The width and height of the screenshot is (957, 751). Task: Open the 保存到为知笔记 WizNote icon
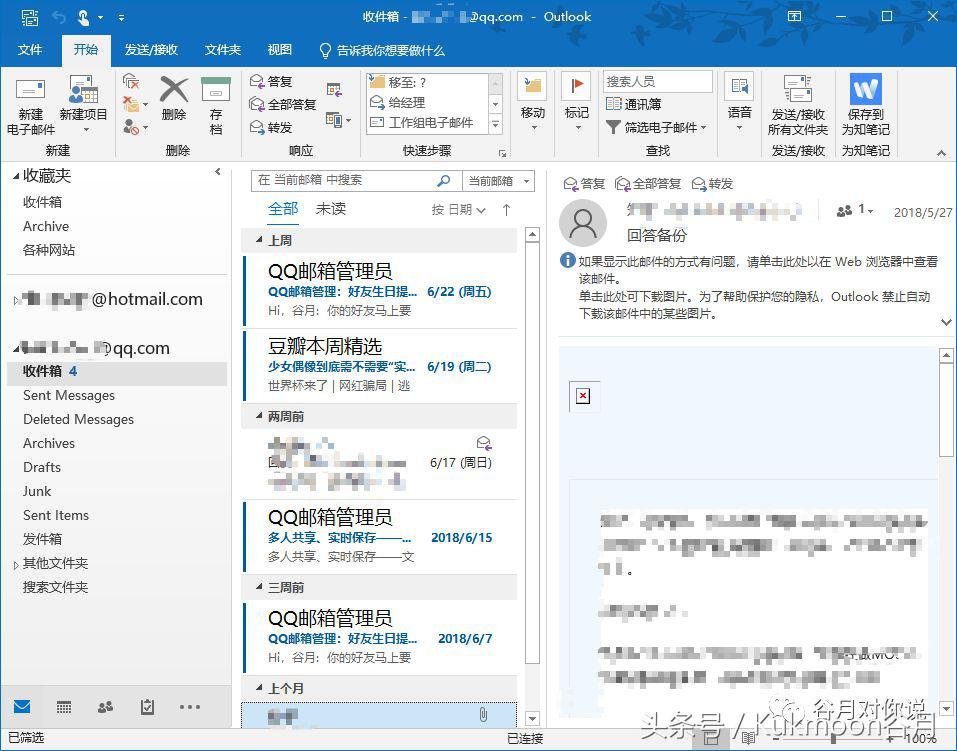(x=864, y=100)
